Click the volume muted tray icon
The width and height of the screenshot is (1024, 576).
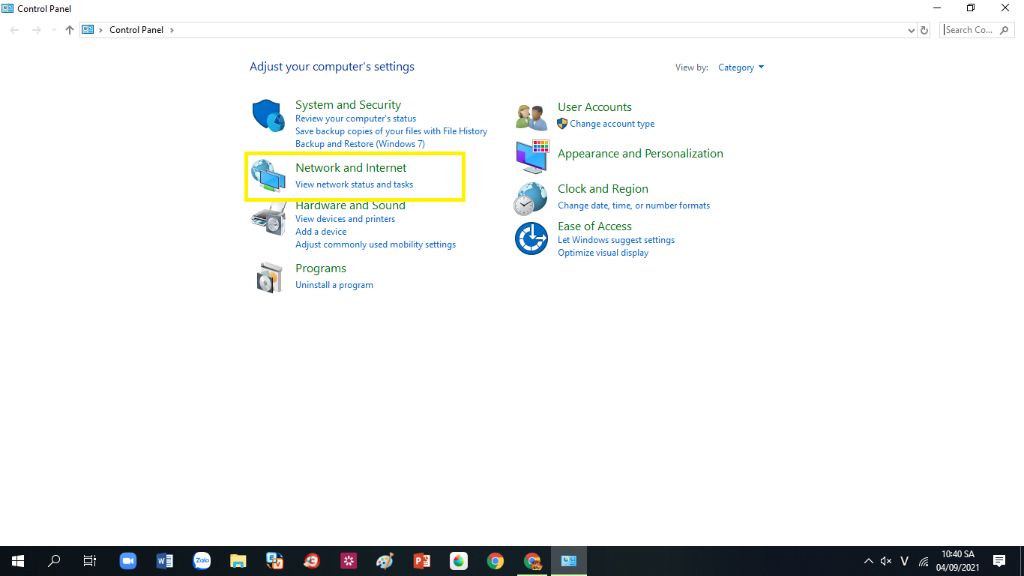click(x=886, y=561)
